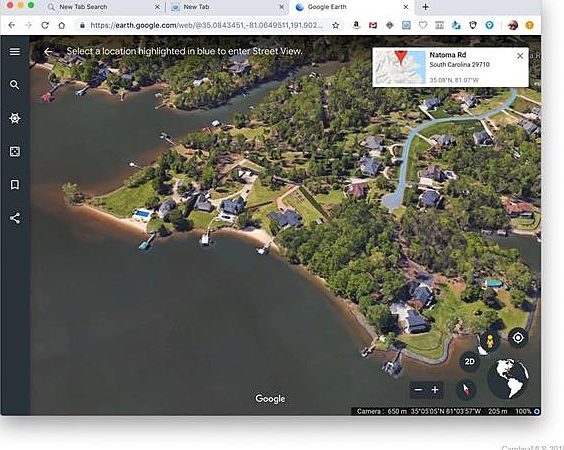The height and width of the screenshot is (450, 564).
Task: Click the Natoma Rd title text
Action: coord(448,55)
